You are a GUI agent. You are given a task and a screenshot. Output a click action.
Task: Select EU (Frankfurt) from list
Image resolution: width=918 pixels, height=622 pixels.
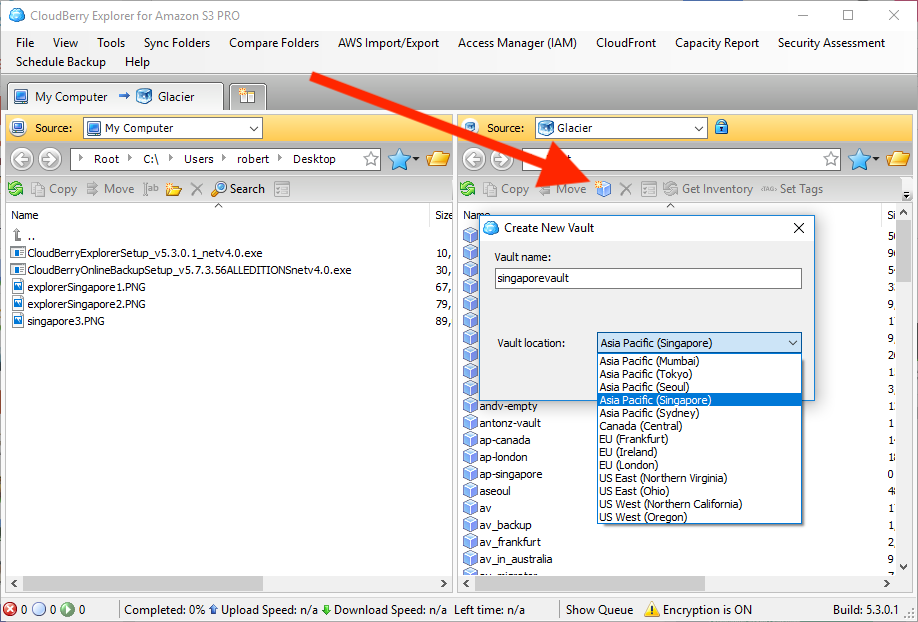click(x=699, y=439)
